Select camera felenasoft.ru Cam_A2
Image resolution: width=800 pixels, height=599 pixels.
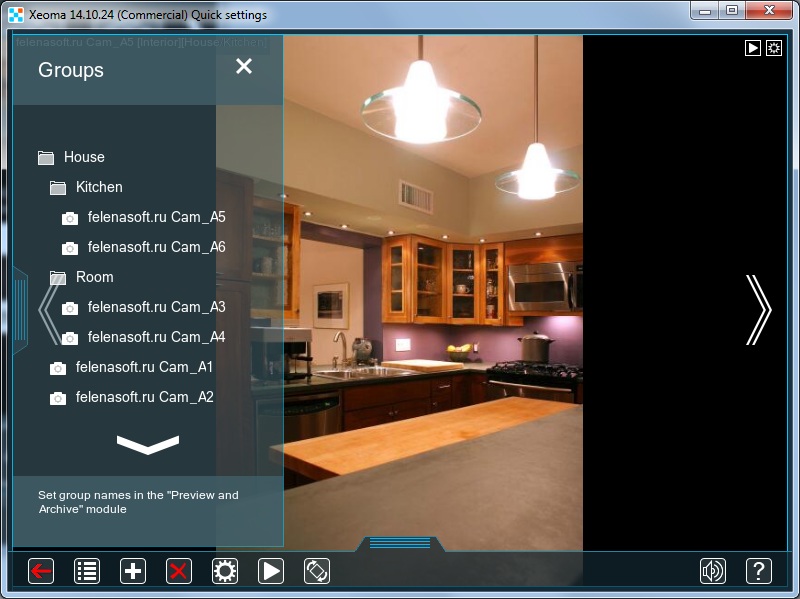tap(131, 397)
